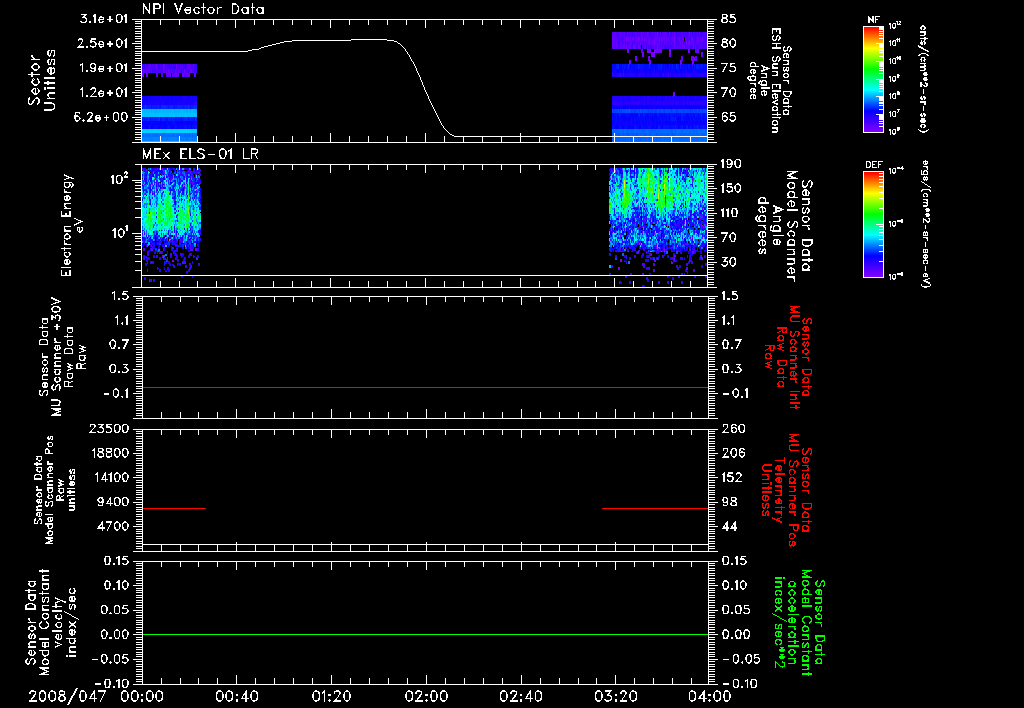Click the '9400' scanner position tick label
Image resolution: width=1024 pixels, height=708 pixels.
point(112,502)
